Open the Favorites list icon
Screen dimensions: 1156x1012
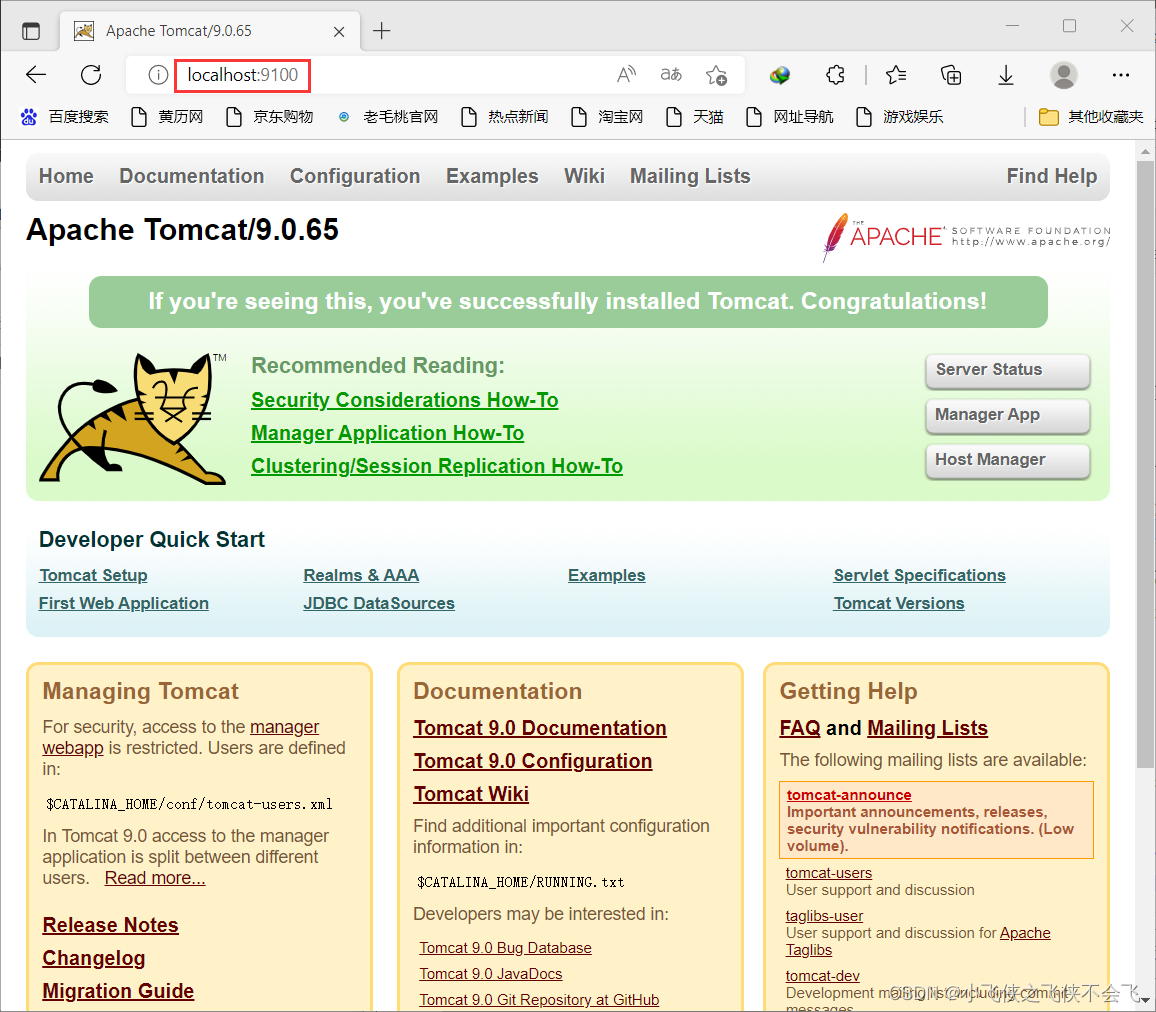[896, 74]
